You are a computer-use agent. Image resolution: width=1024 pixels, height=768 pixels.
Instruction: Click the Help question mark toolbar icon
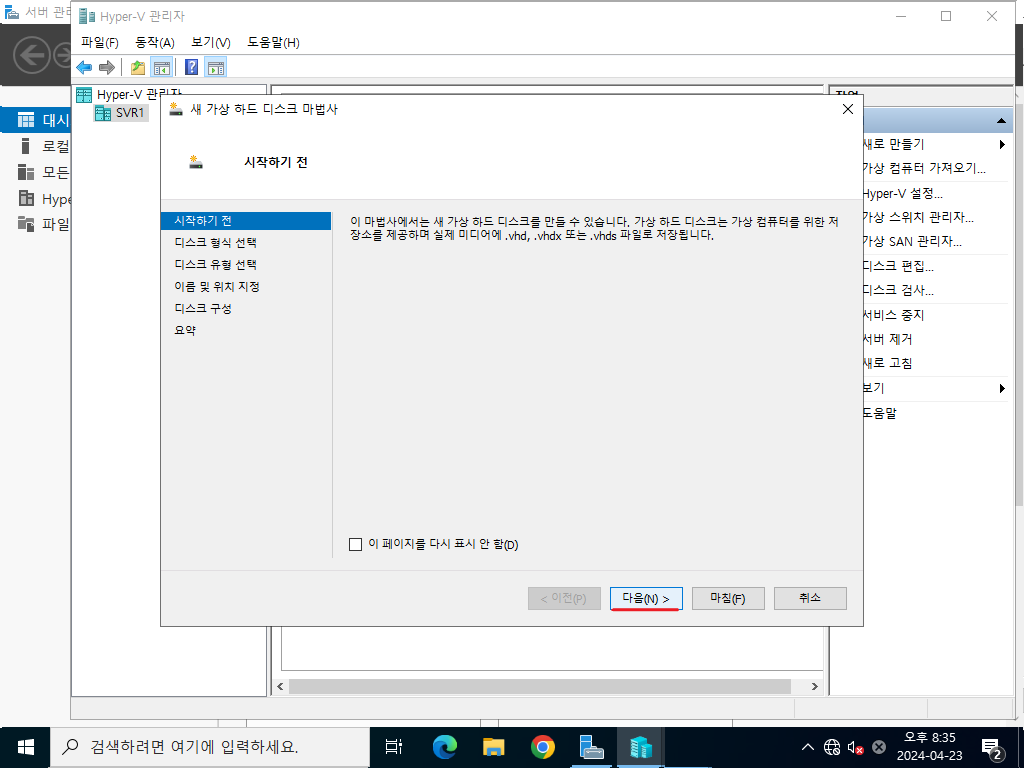[x=191, y=67]
